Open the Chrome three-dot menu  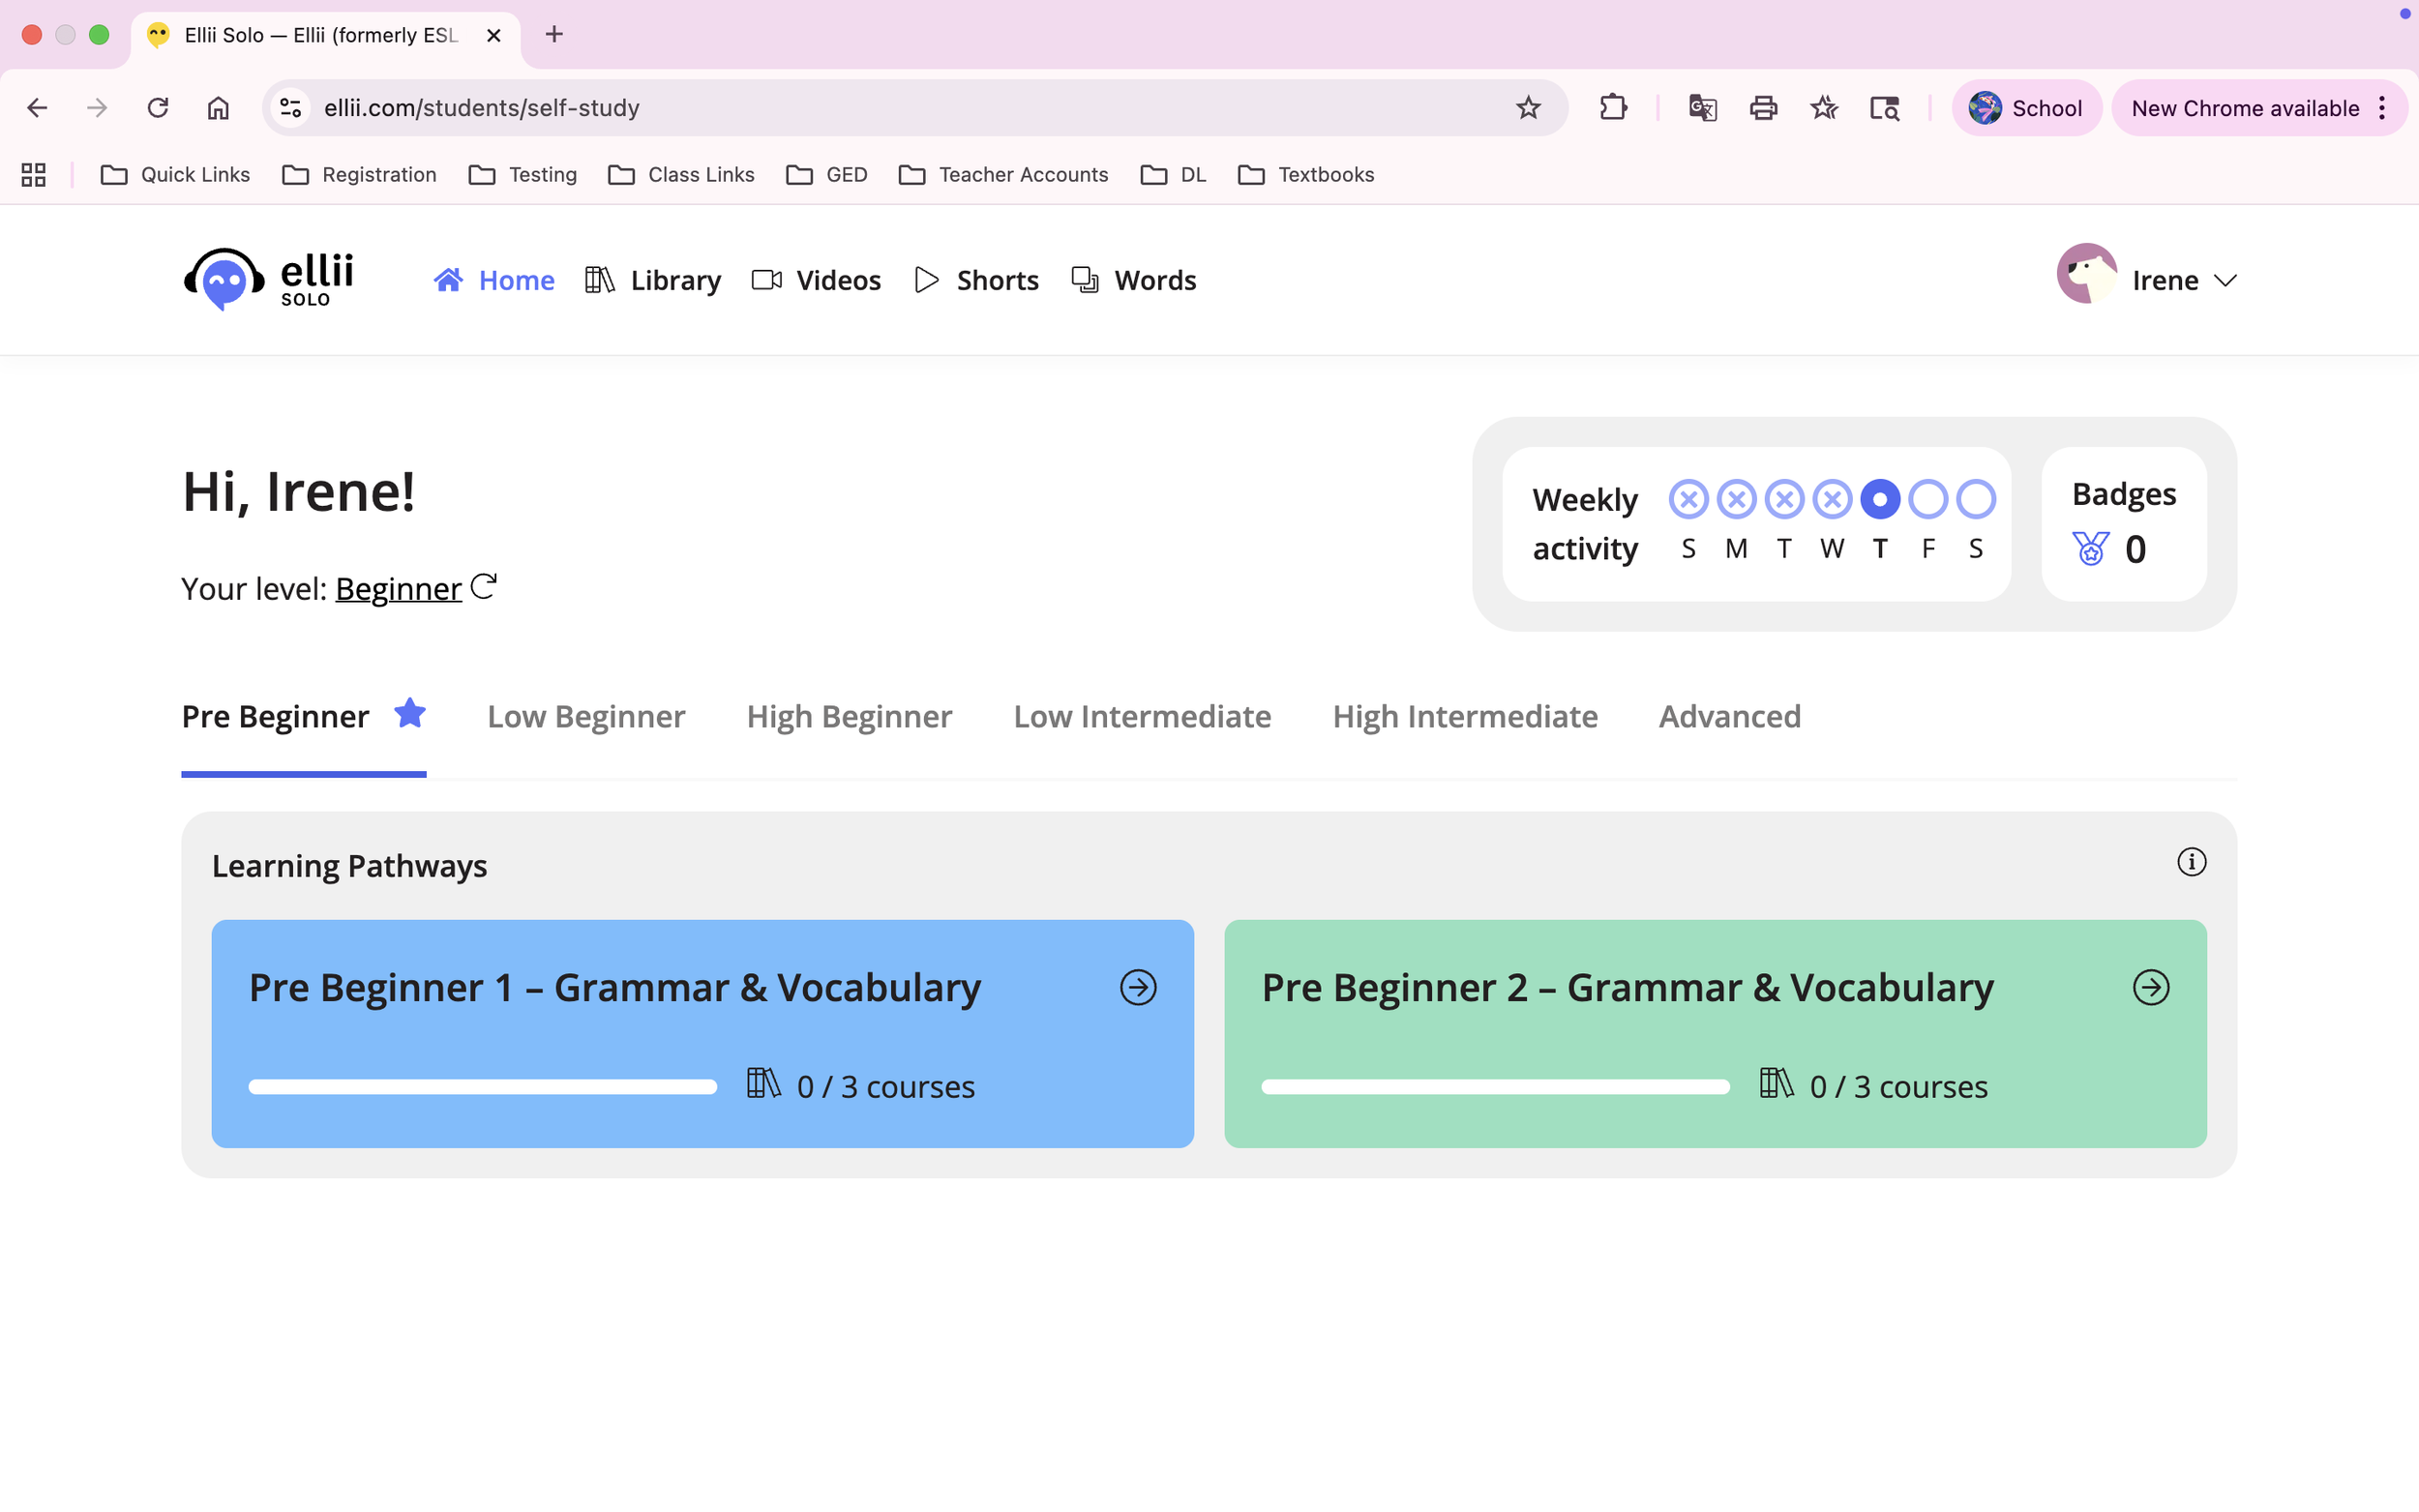click(x=2382, y=107)
